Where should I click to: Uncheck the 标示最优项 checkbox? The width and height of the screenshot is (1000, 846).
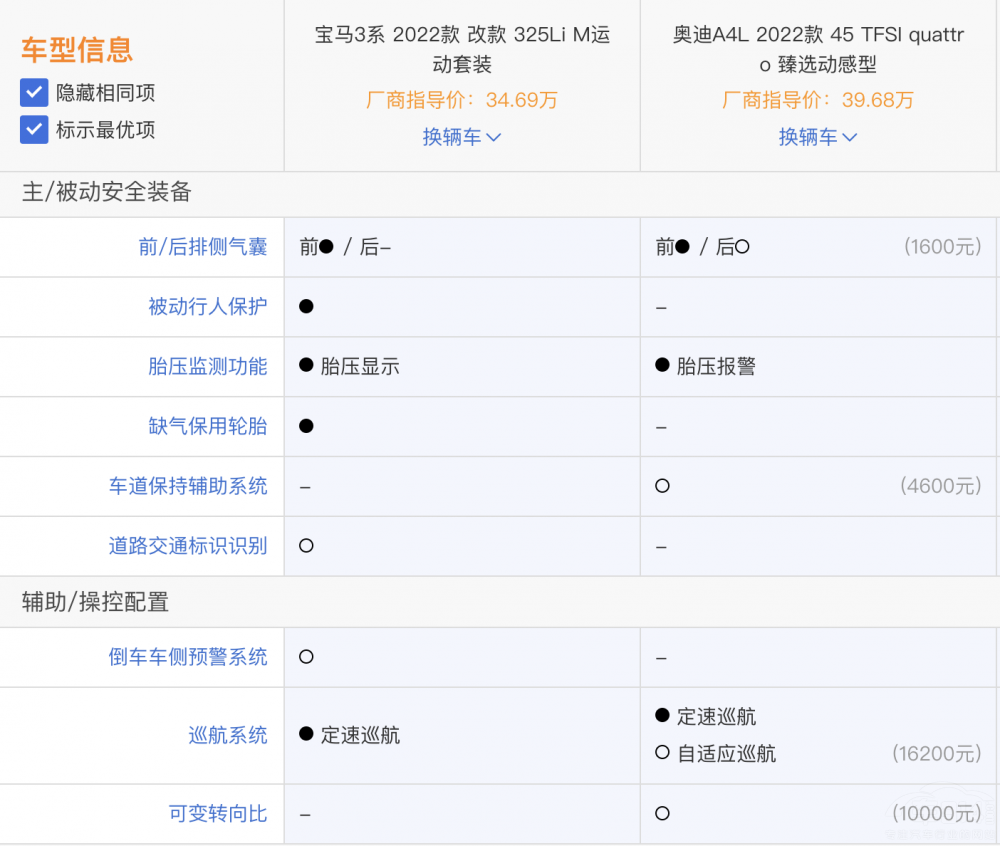pyautogui.click(x=35, y=129)
